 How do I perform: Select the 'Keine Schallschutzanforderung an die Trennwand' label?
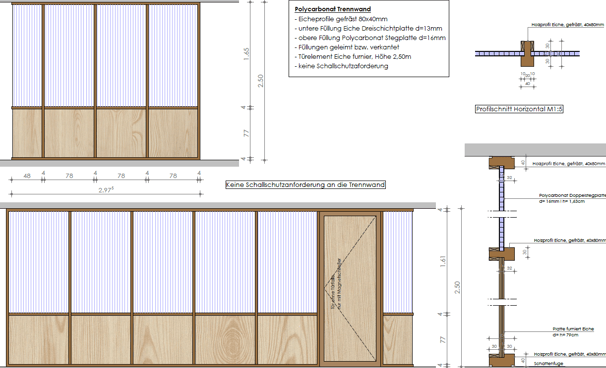tap(305, 185)
